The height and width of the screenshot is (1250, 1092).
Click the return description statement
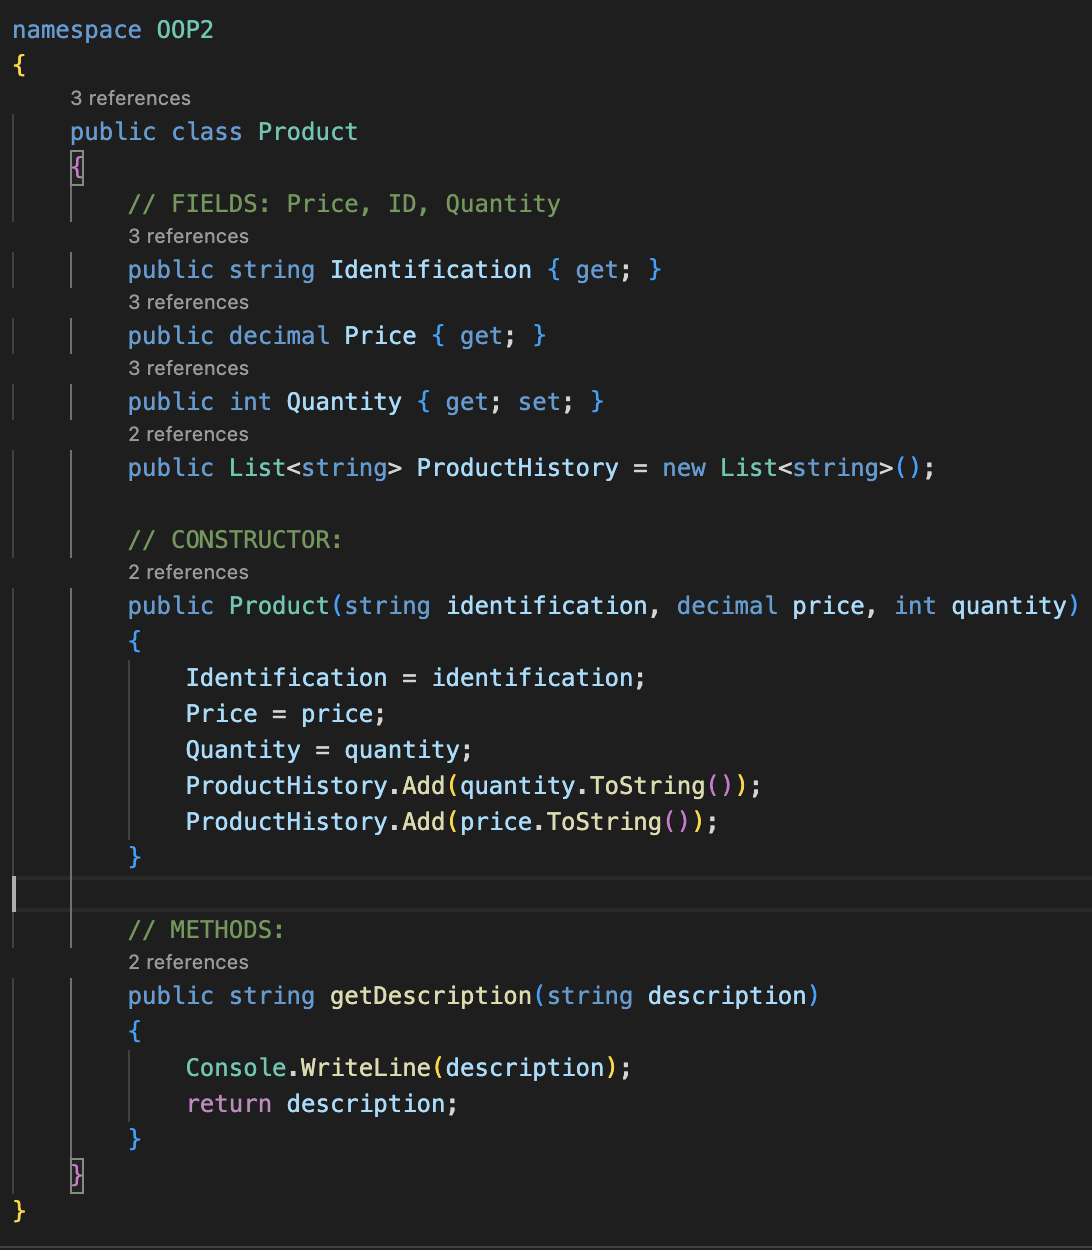click(320, 1103)
